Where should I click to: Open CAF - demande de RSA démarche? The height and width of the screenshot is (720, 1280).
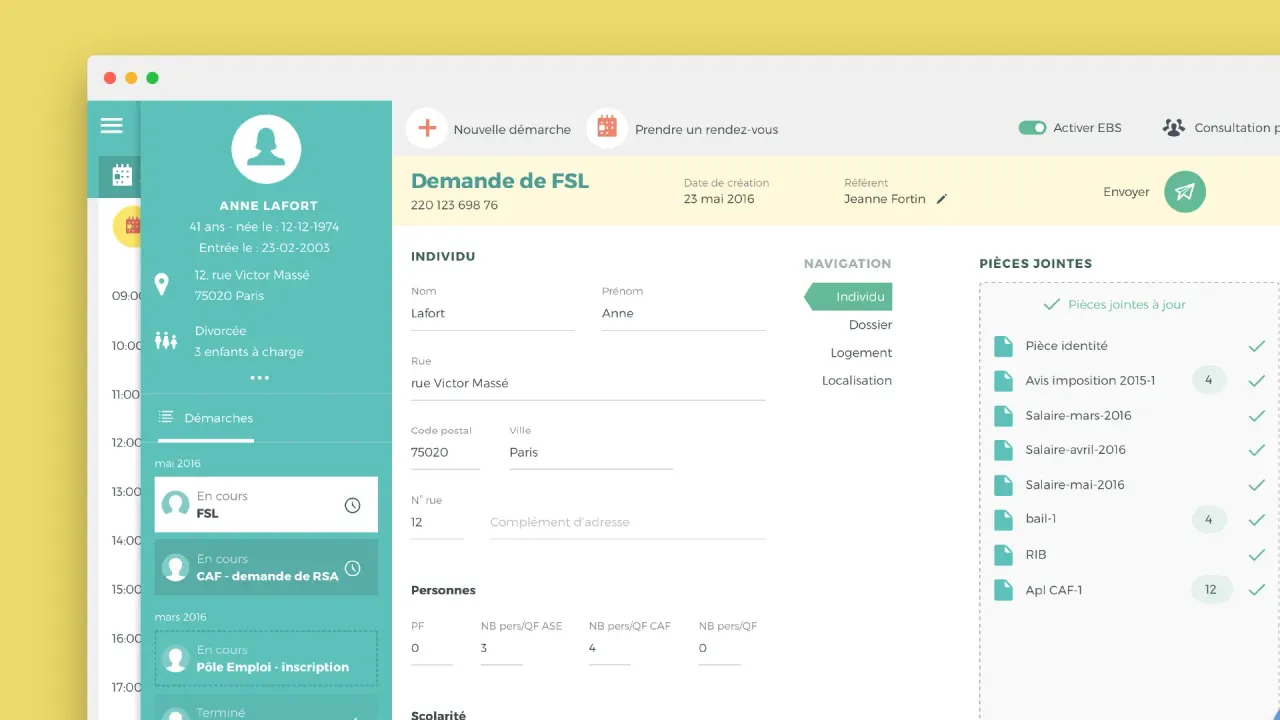click(266, 568)
